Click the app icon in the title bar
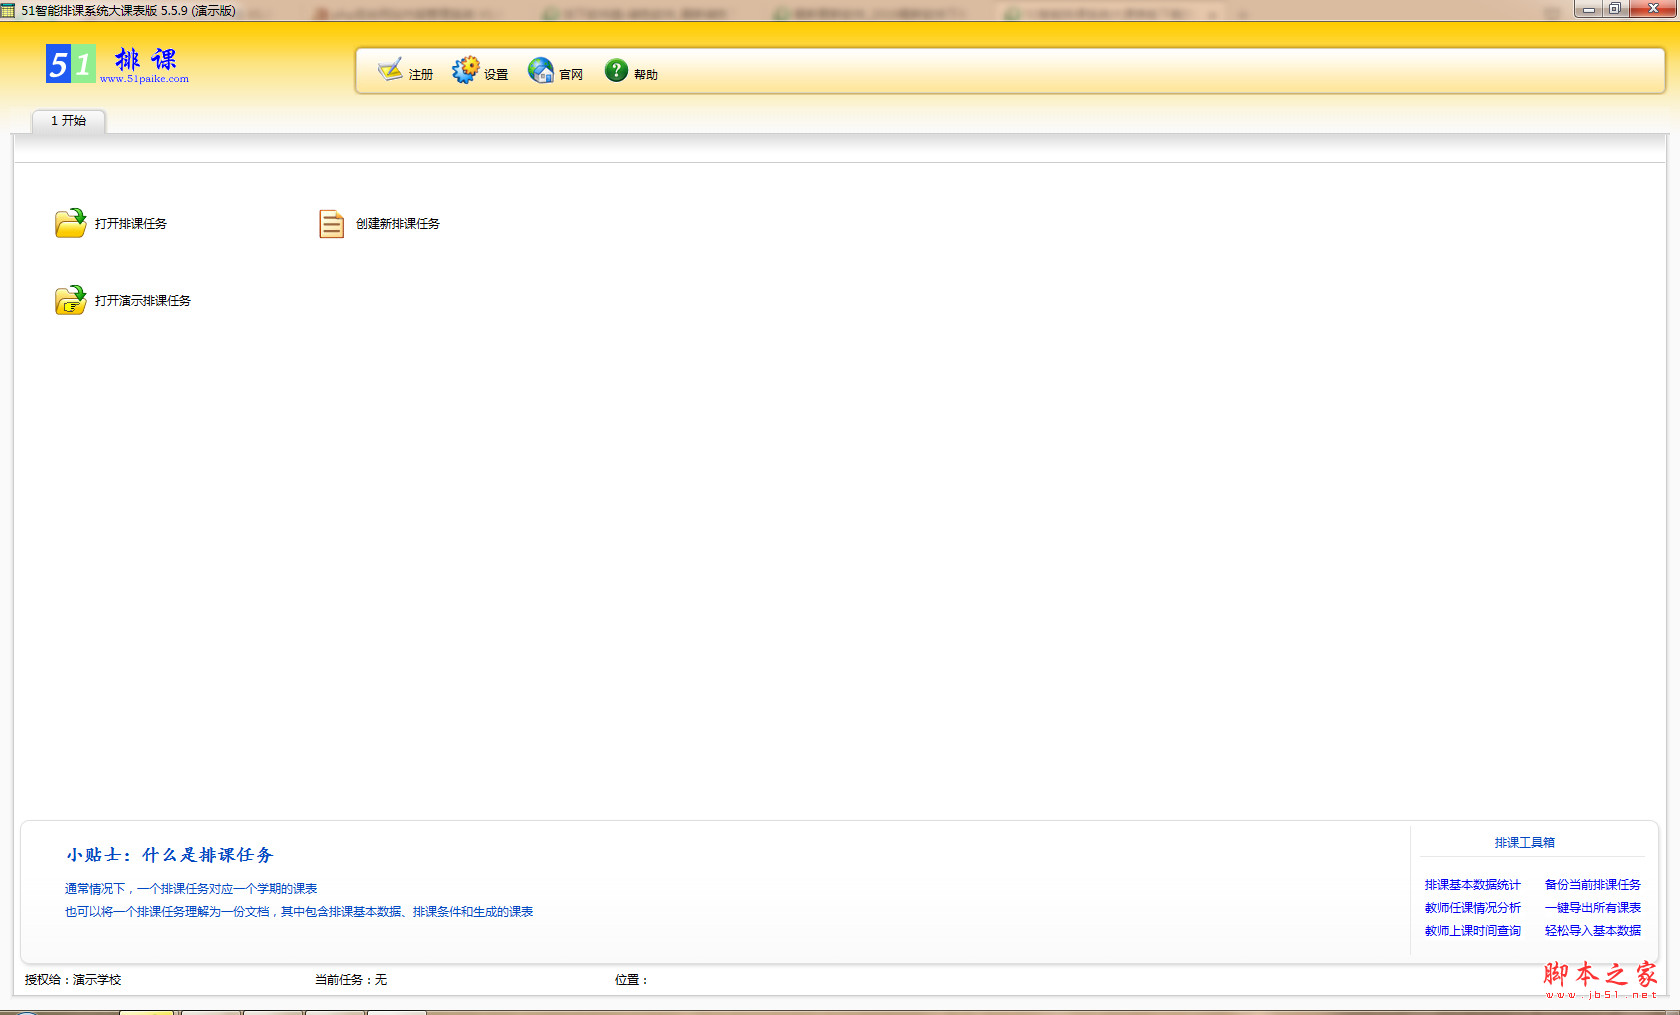 pyautogui.click(x=8, y=10)
